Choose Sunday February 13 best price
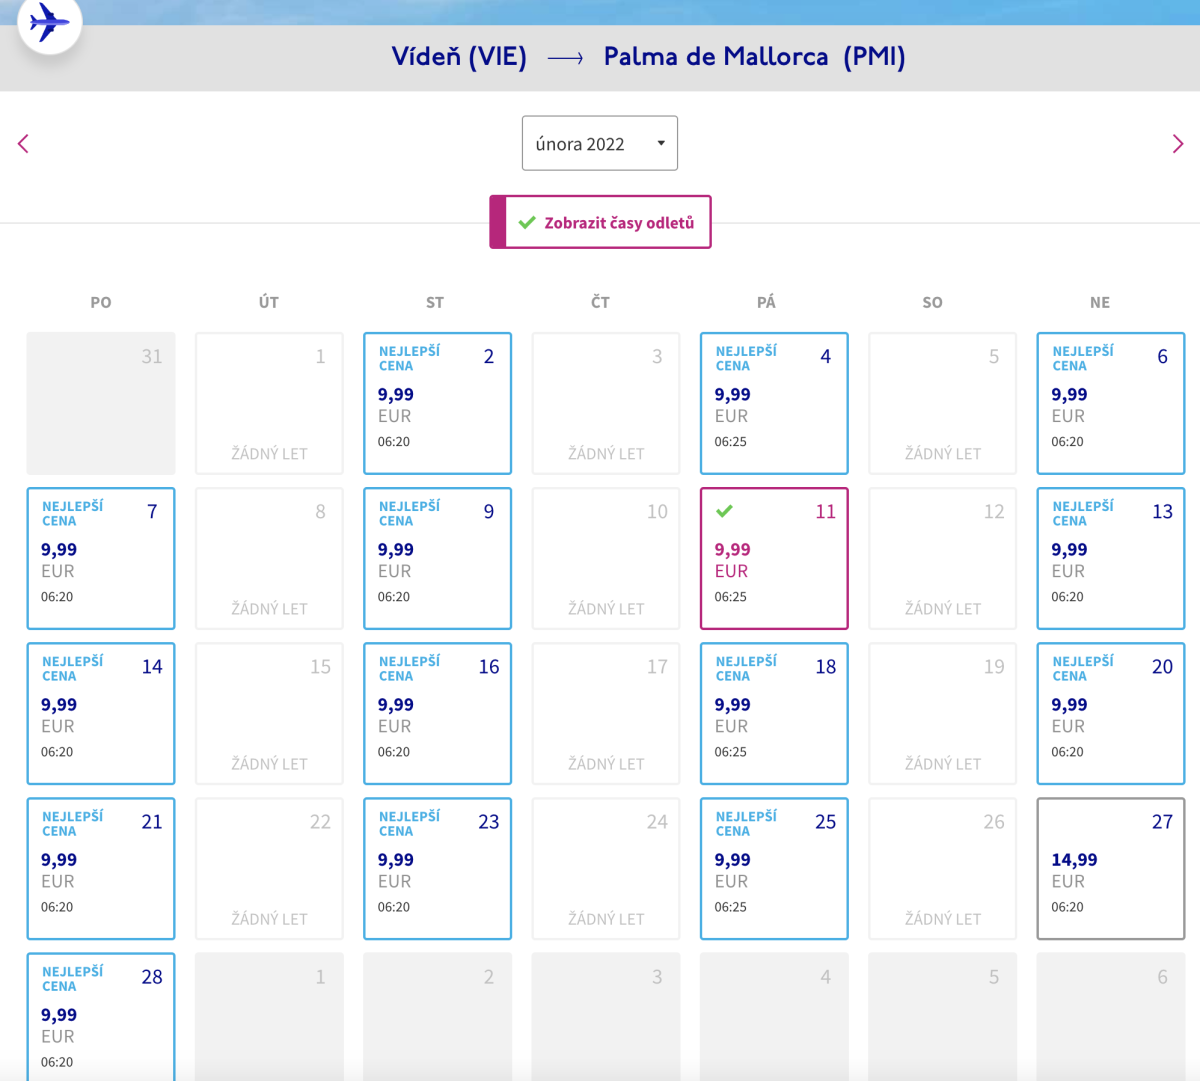Screen dimensions: 1200x1081 click(1110, 559)
